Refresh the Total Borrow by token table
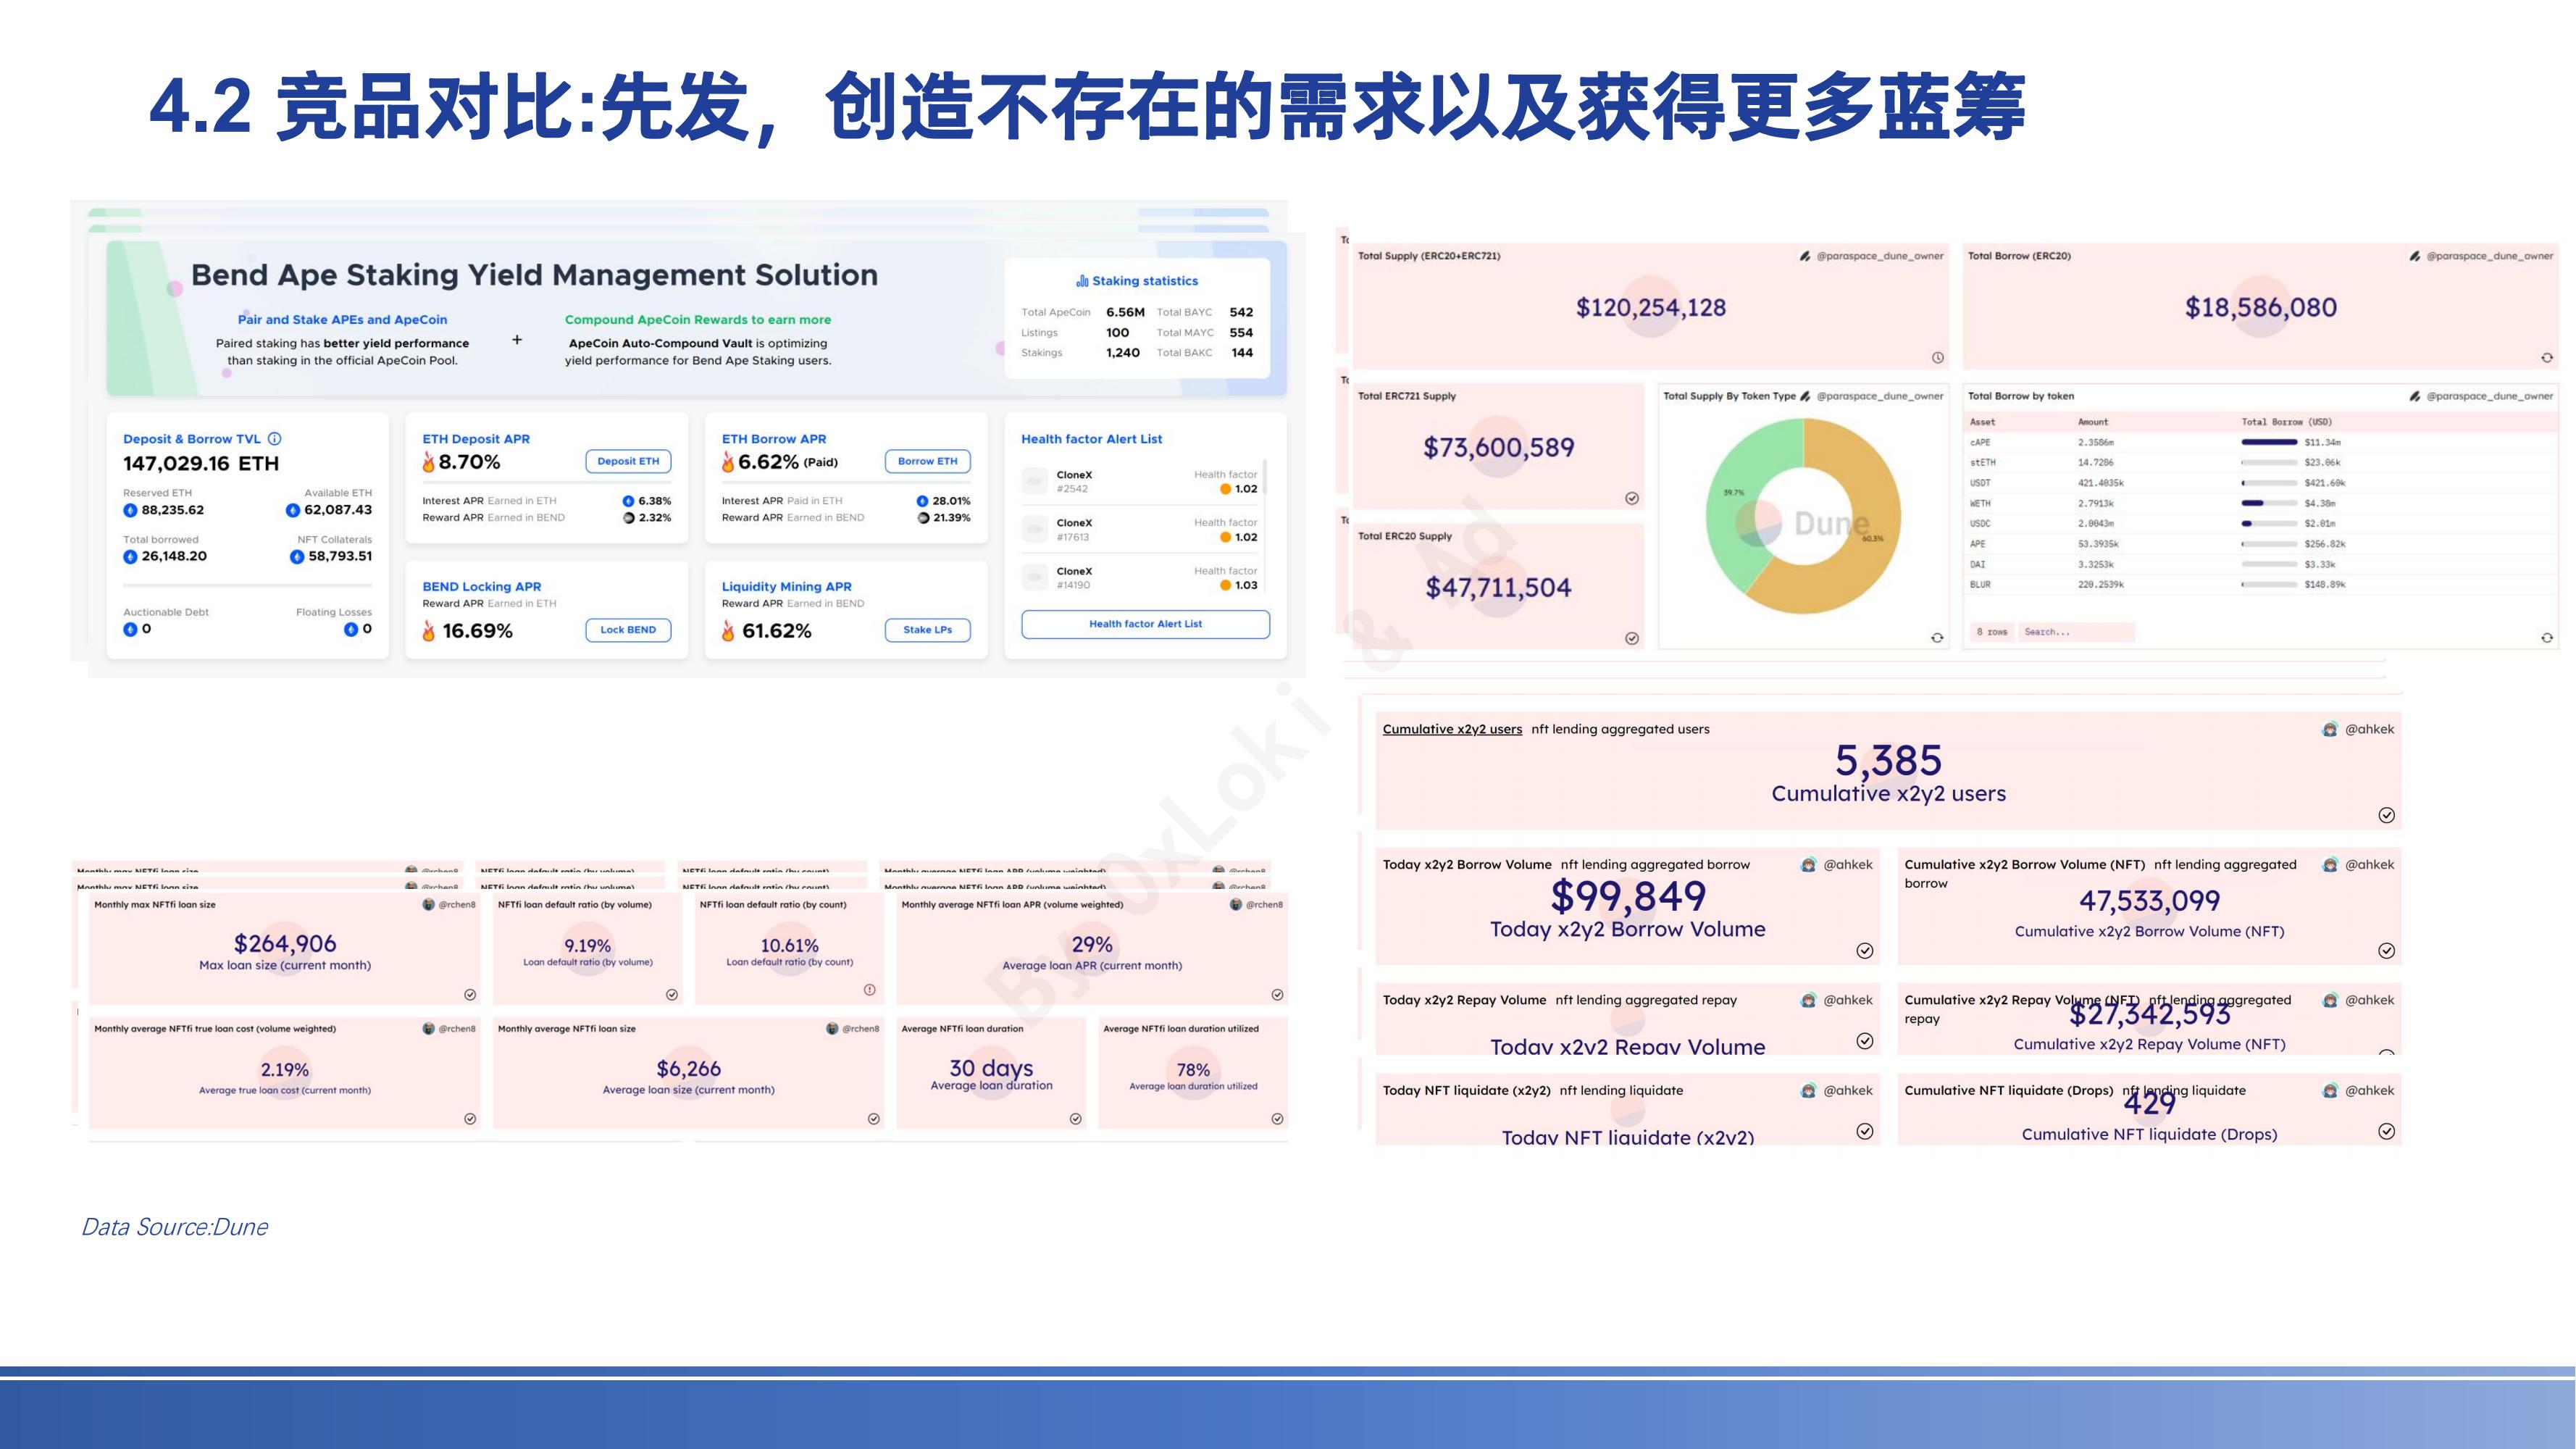 [2547, 638]
